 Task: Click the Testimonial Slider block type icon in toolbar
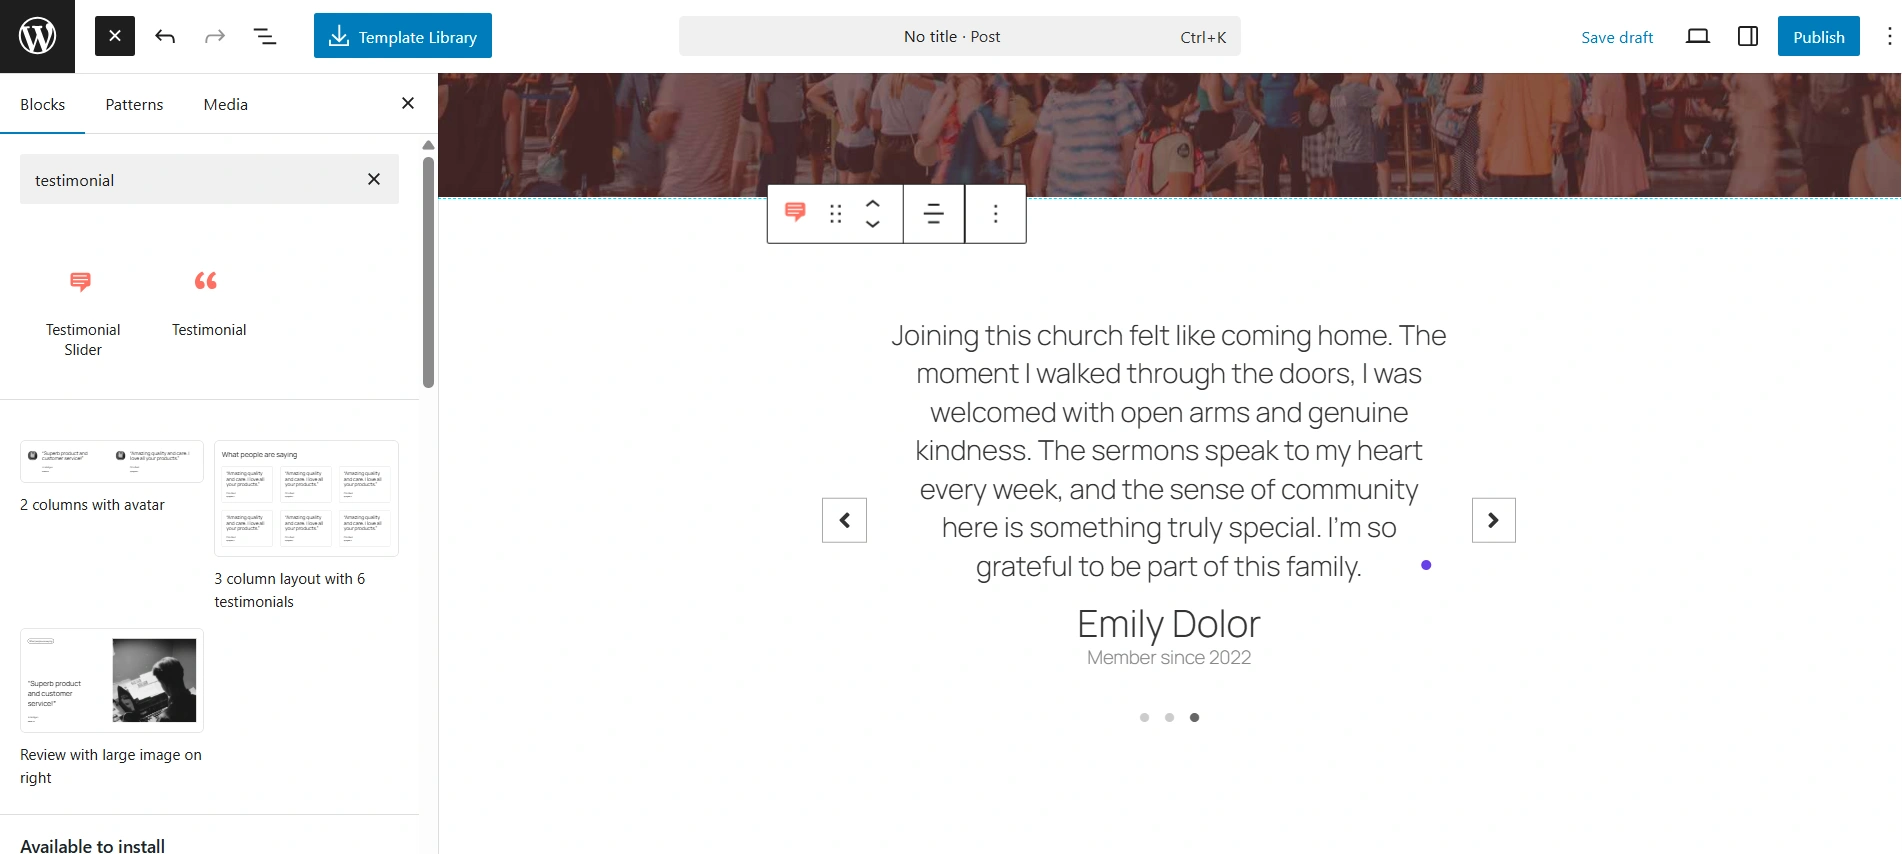point(795,213)
